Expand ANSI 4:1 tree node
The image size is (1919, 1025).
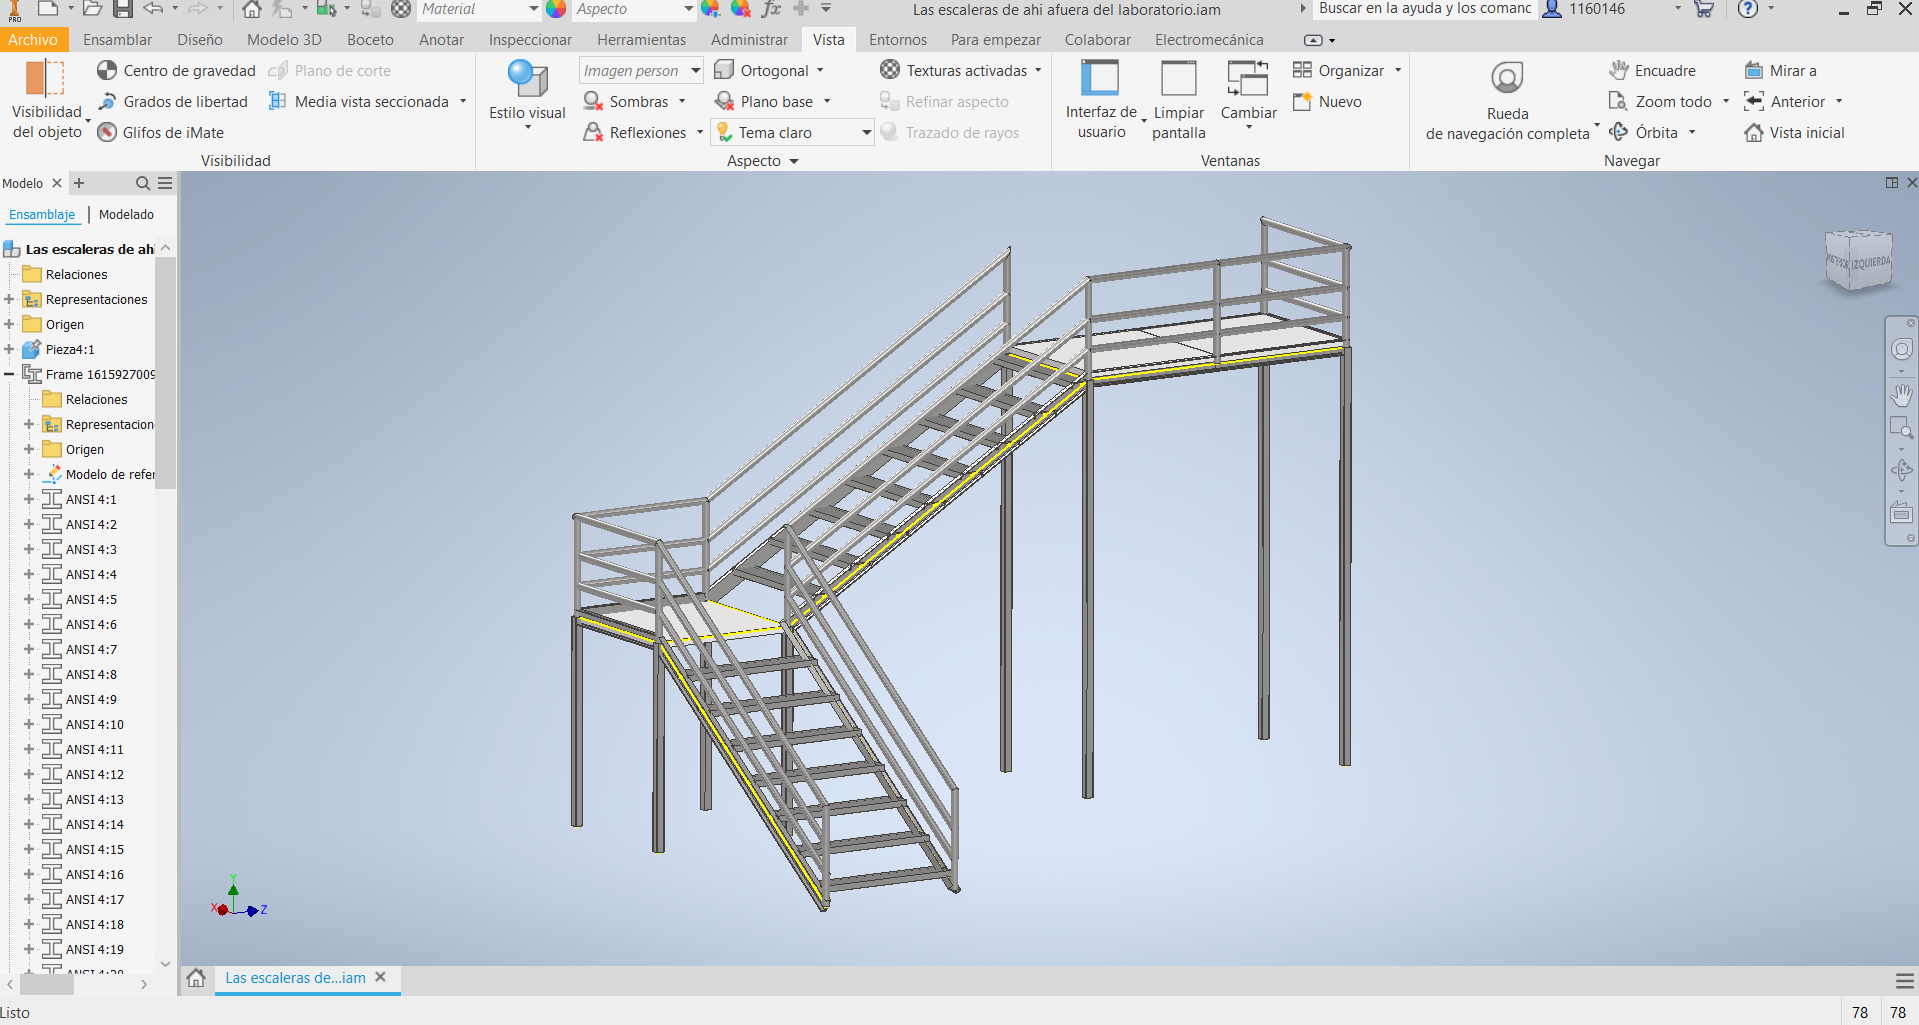tap(29, 500)
